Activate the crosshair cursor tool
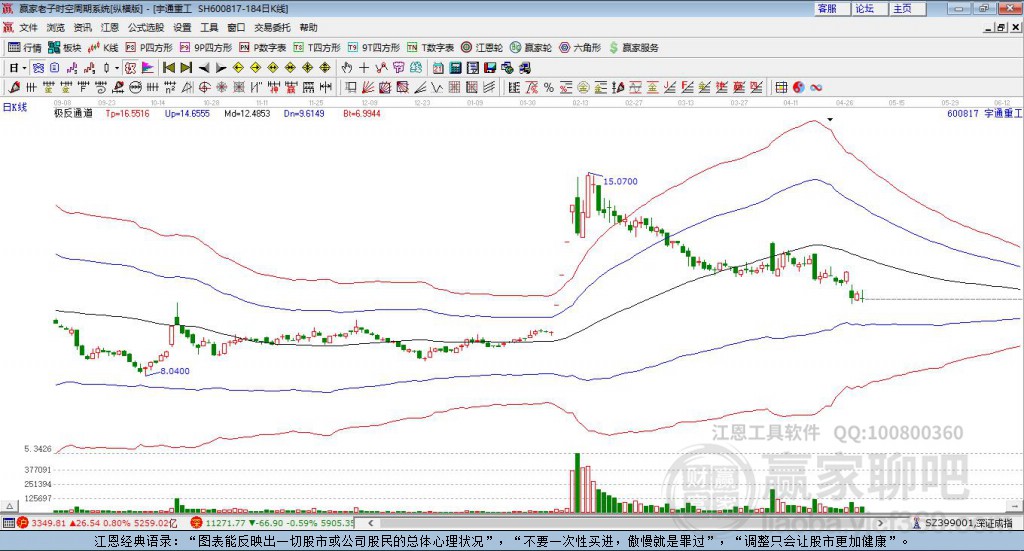The width and height of the screenshot is (1024, 551). 364,68
